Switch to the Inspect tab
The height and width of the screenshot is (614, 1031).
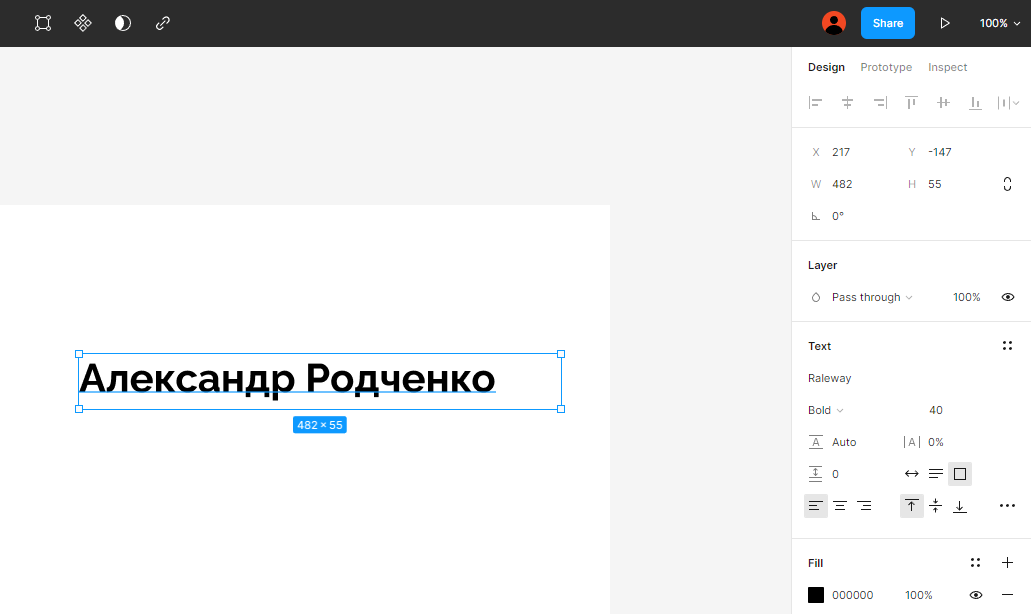point(947,67)
